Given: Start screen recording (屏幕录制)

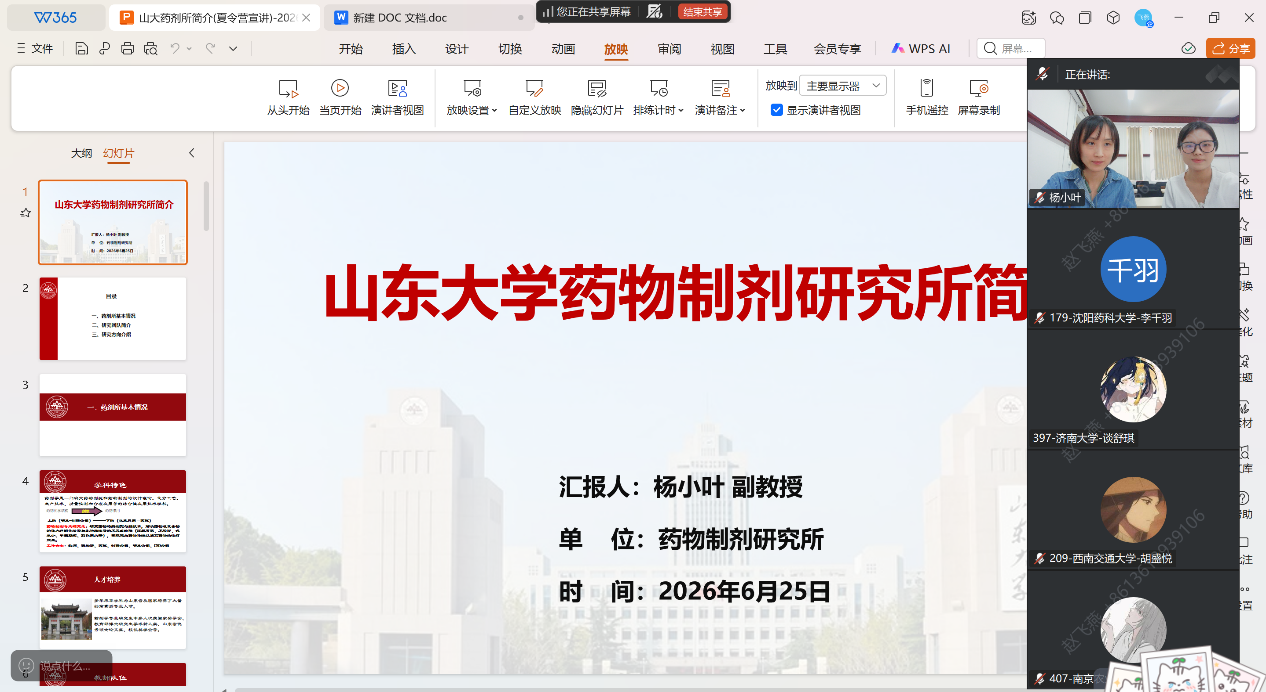Looking at the screenshot, I should (x=979, y=98).
